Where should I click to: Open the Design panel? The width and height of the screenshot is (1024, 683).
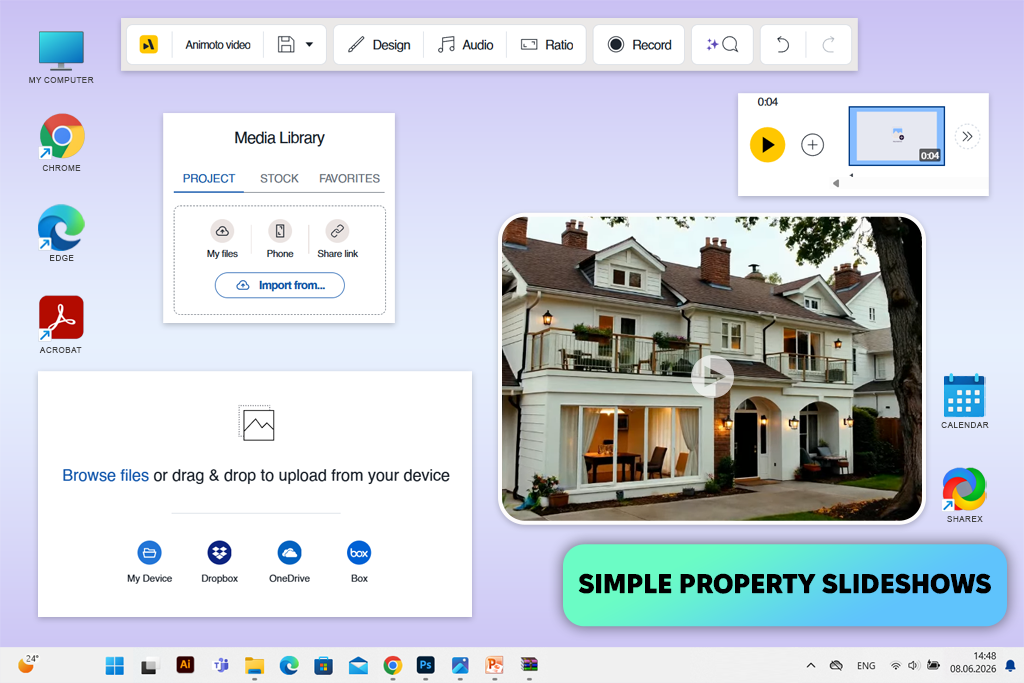click(379, 44)
